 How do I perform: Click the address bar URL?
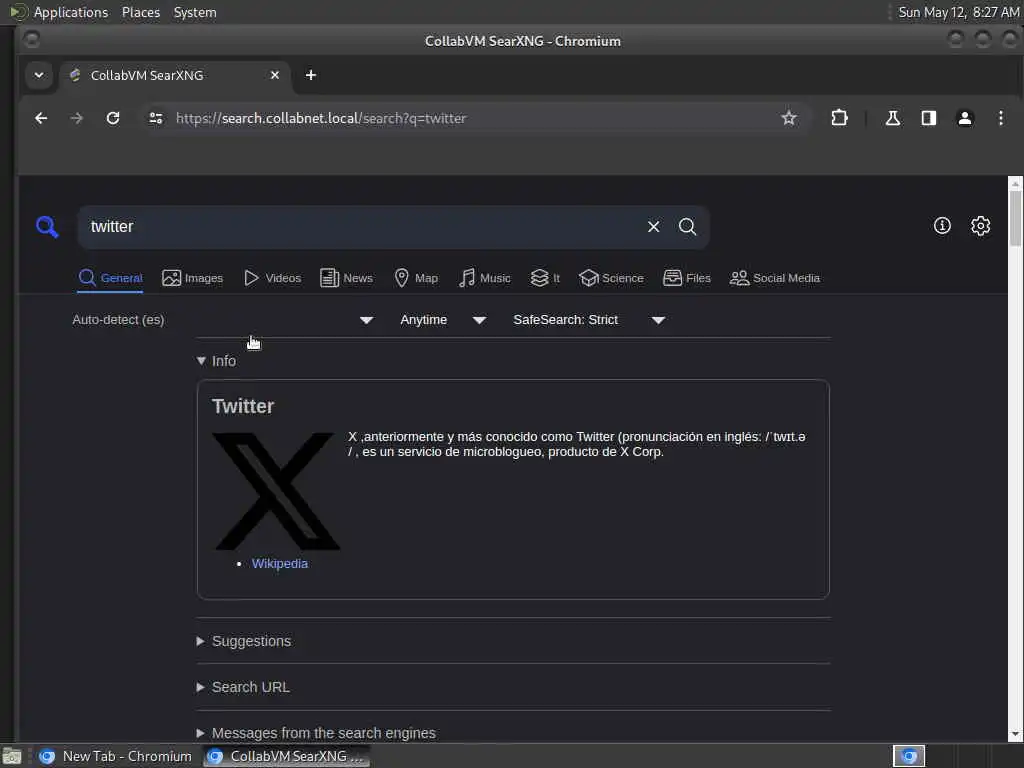(x=321, y=118)
